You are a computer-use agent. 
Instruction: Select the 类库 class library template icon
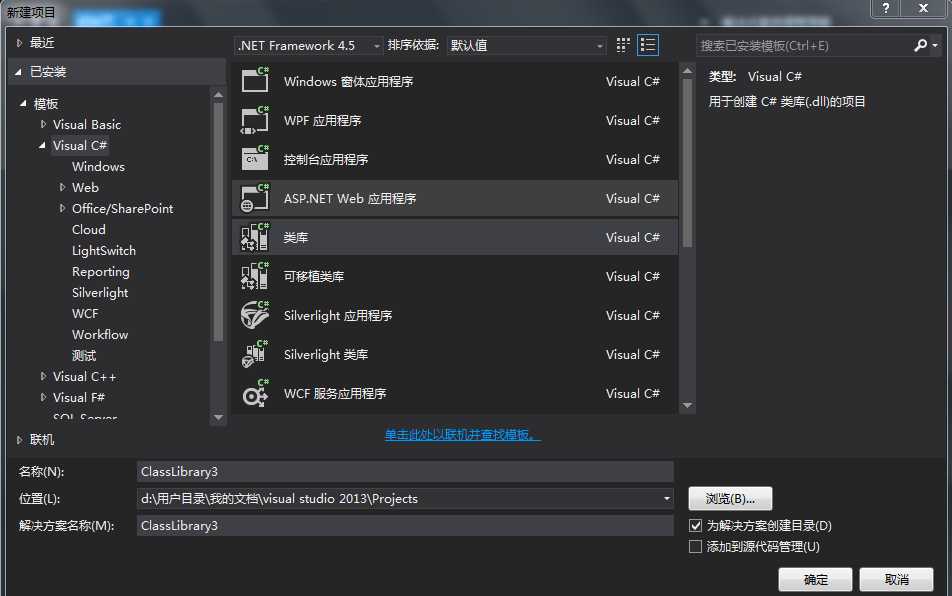click(255, 237)
